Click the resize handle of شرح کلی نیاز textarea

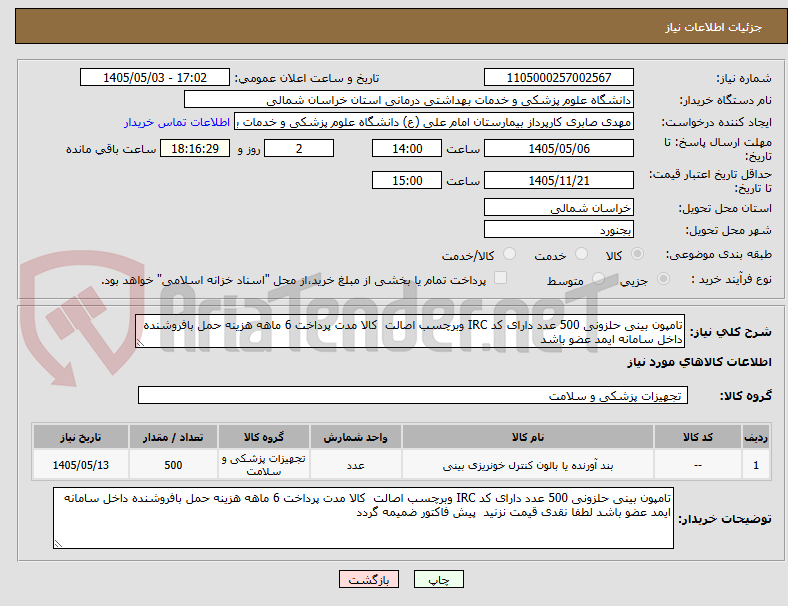point(140,344)
